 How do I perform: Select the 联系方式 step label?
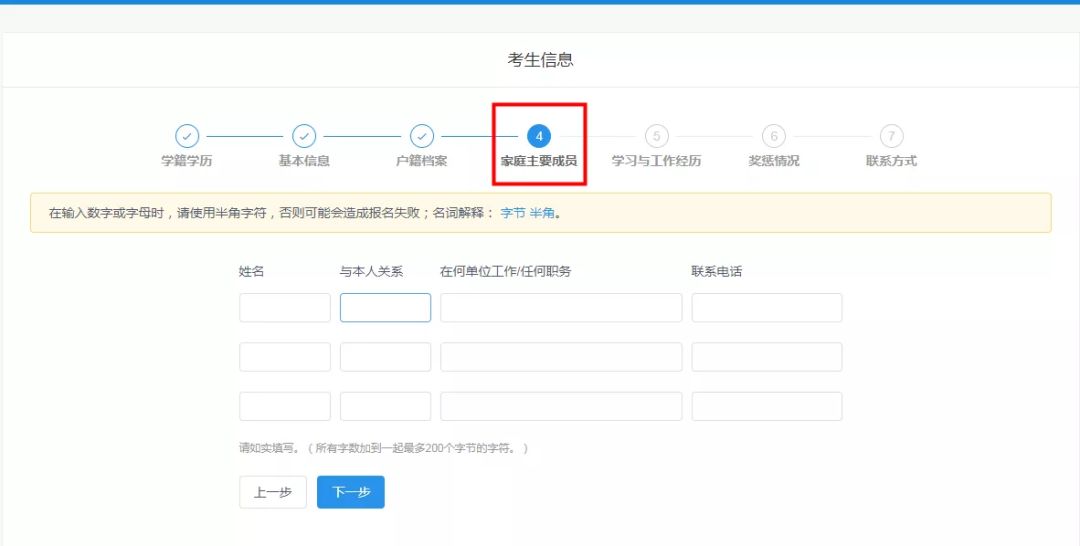tap(891, 161)
